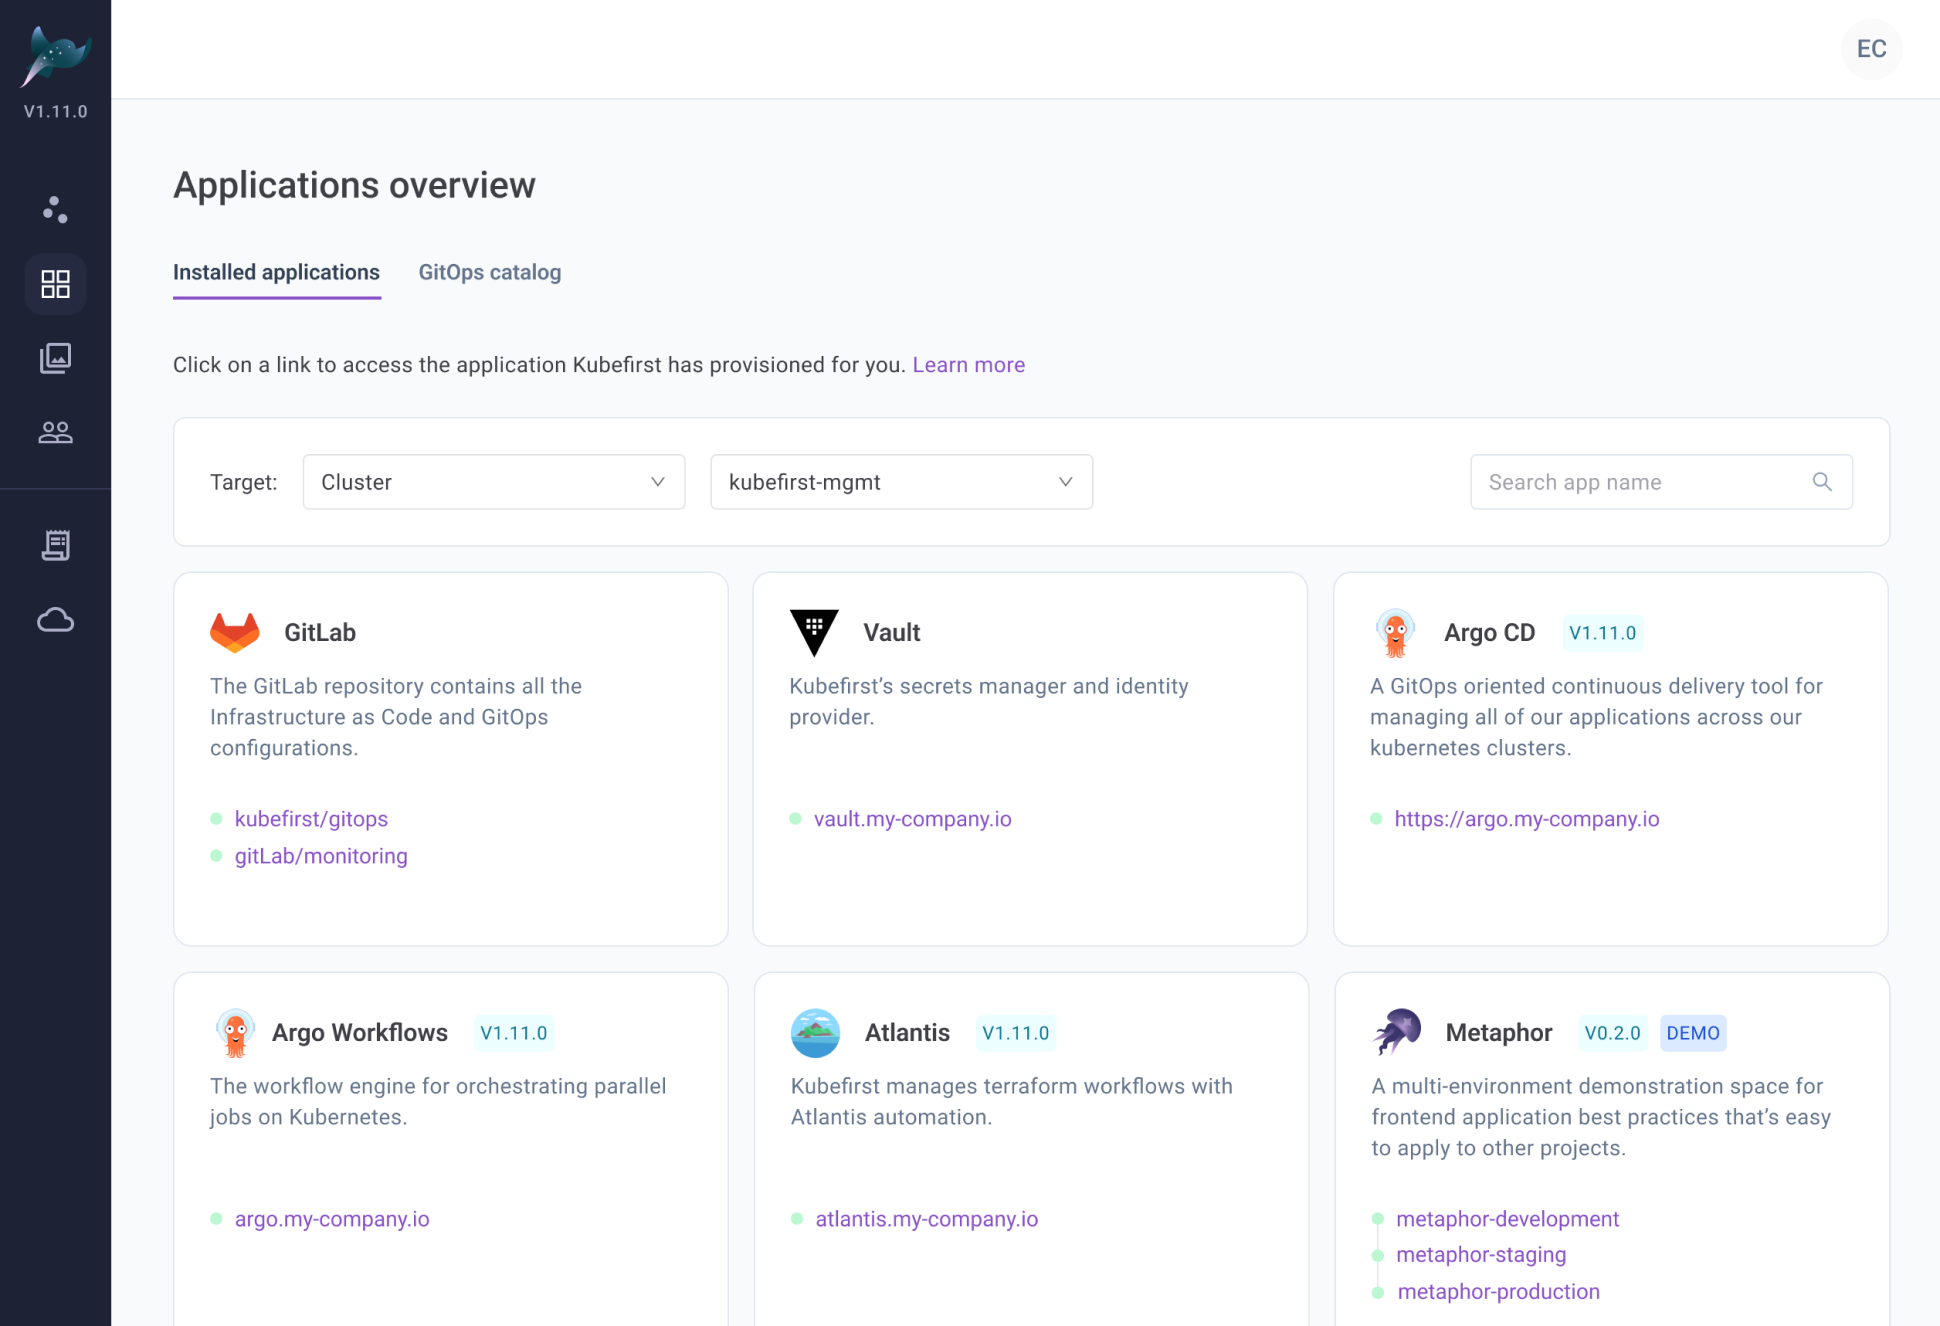Select the Installed applications tab
The image size is (1940, 1326).
tap(276, 272)
